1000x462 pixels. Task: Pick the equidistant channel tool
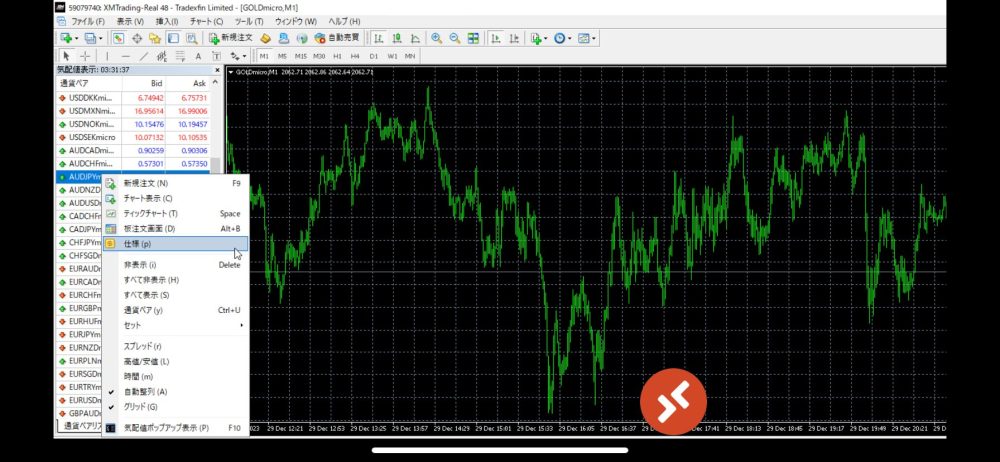coord(162,56)
